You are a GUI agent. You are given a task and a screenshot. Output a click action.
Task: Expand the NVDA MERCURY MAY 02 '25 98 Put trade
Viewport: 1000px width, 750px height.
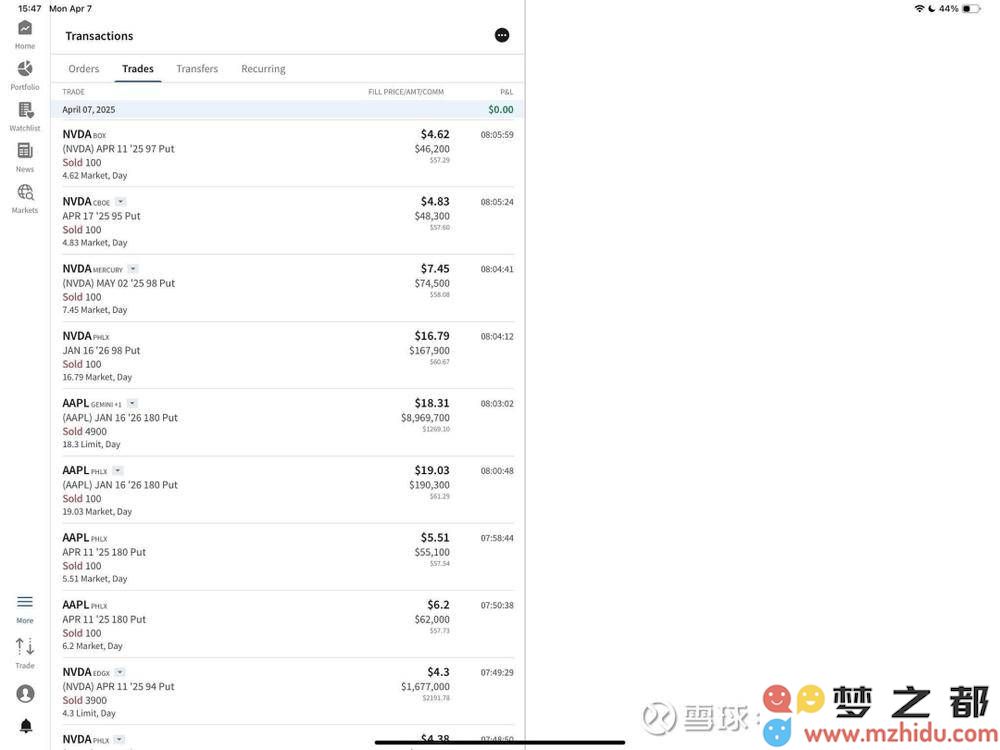(x=133, y=269)
